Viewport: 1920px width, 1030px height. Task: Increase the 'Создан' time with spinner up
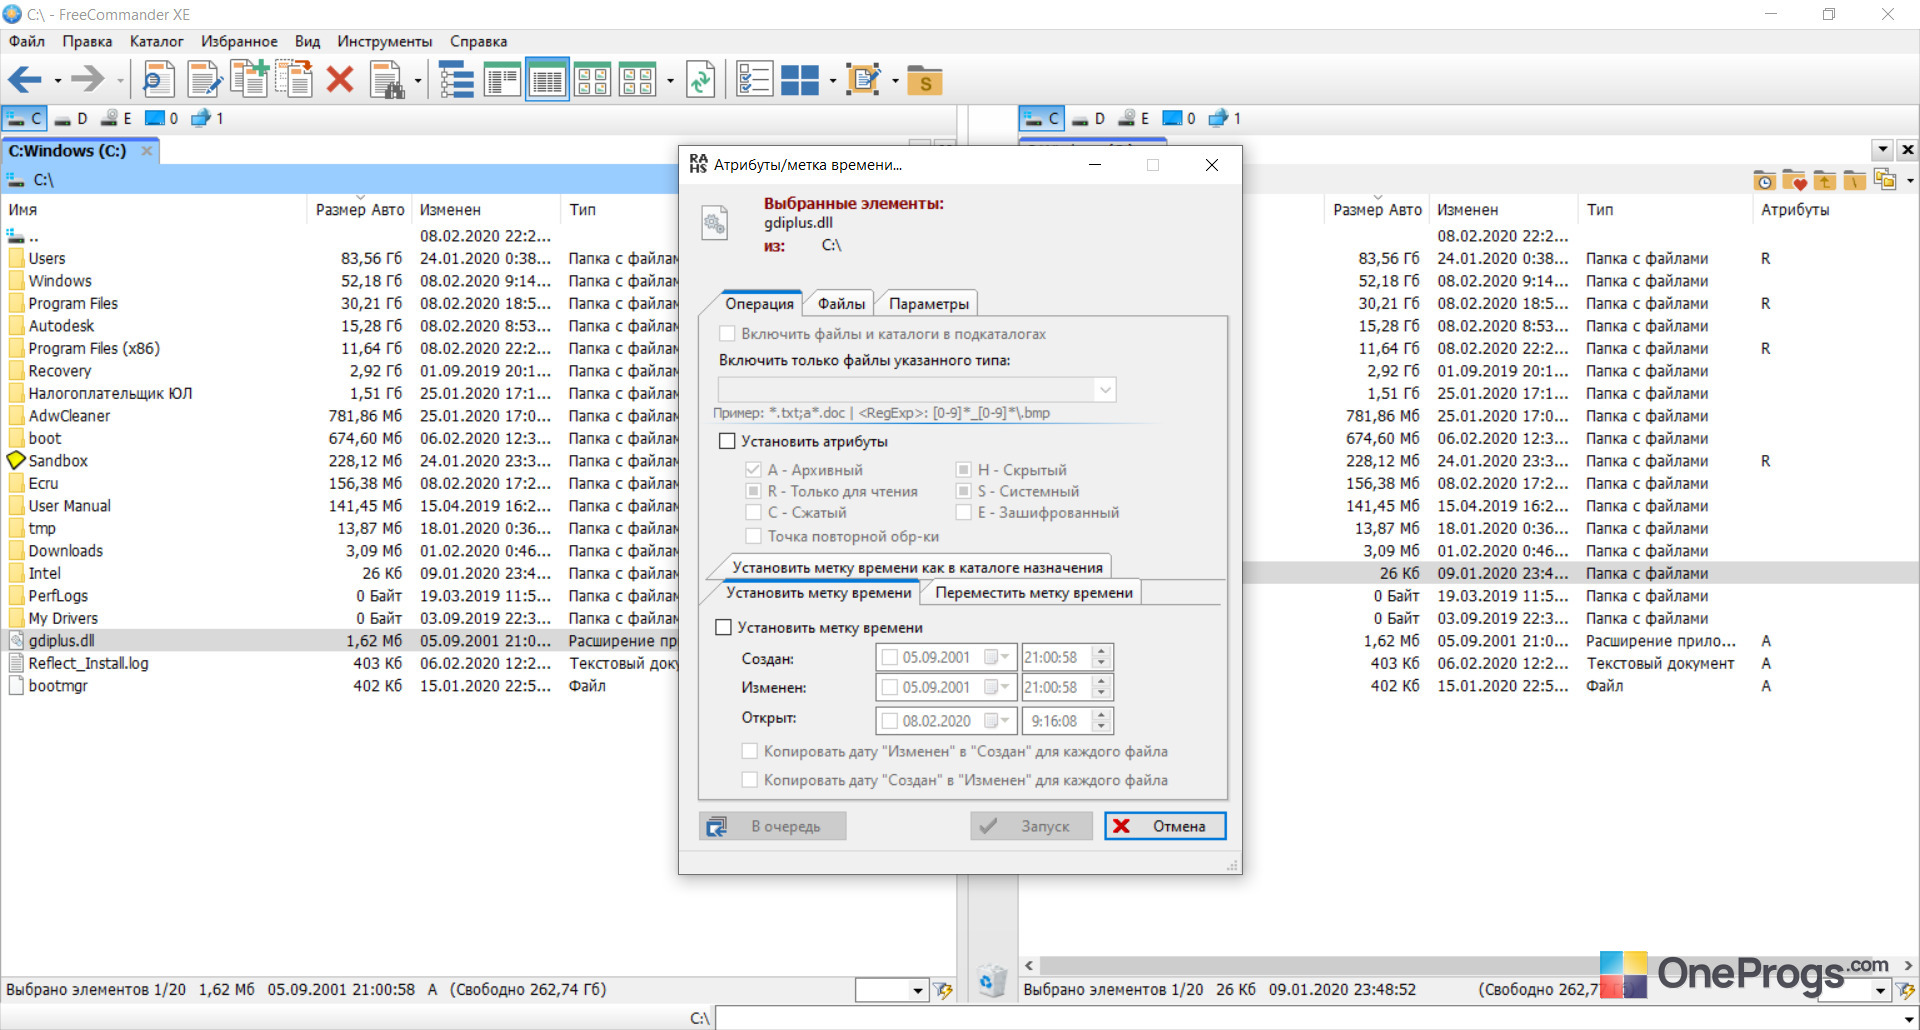pyautogui.click(x=1102, y=652)
